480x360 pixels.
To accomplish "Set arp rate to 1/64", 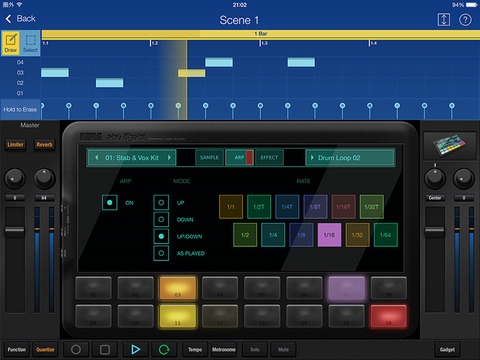I will coord(386,235).
